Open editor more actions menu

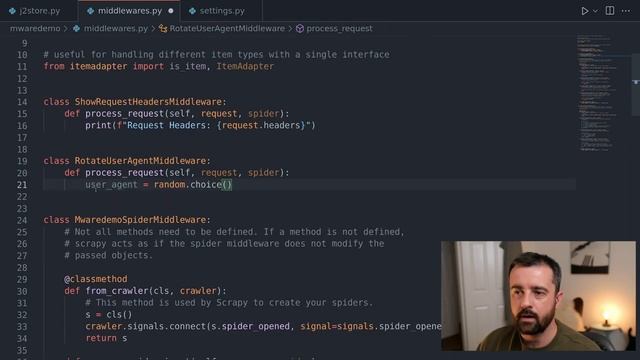click(x=626, y=11)
